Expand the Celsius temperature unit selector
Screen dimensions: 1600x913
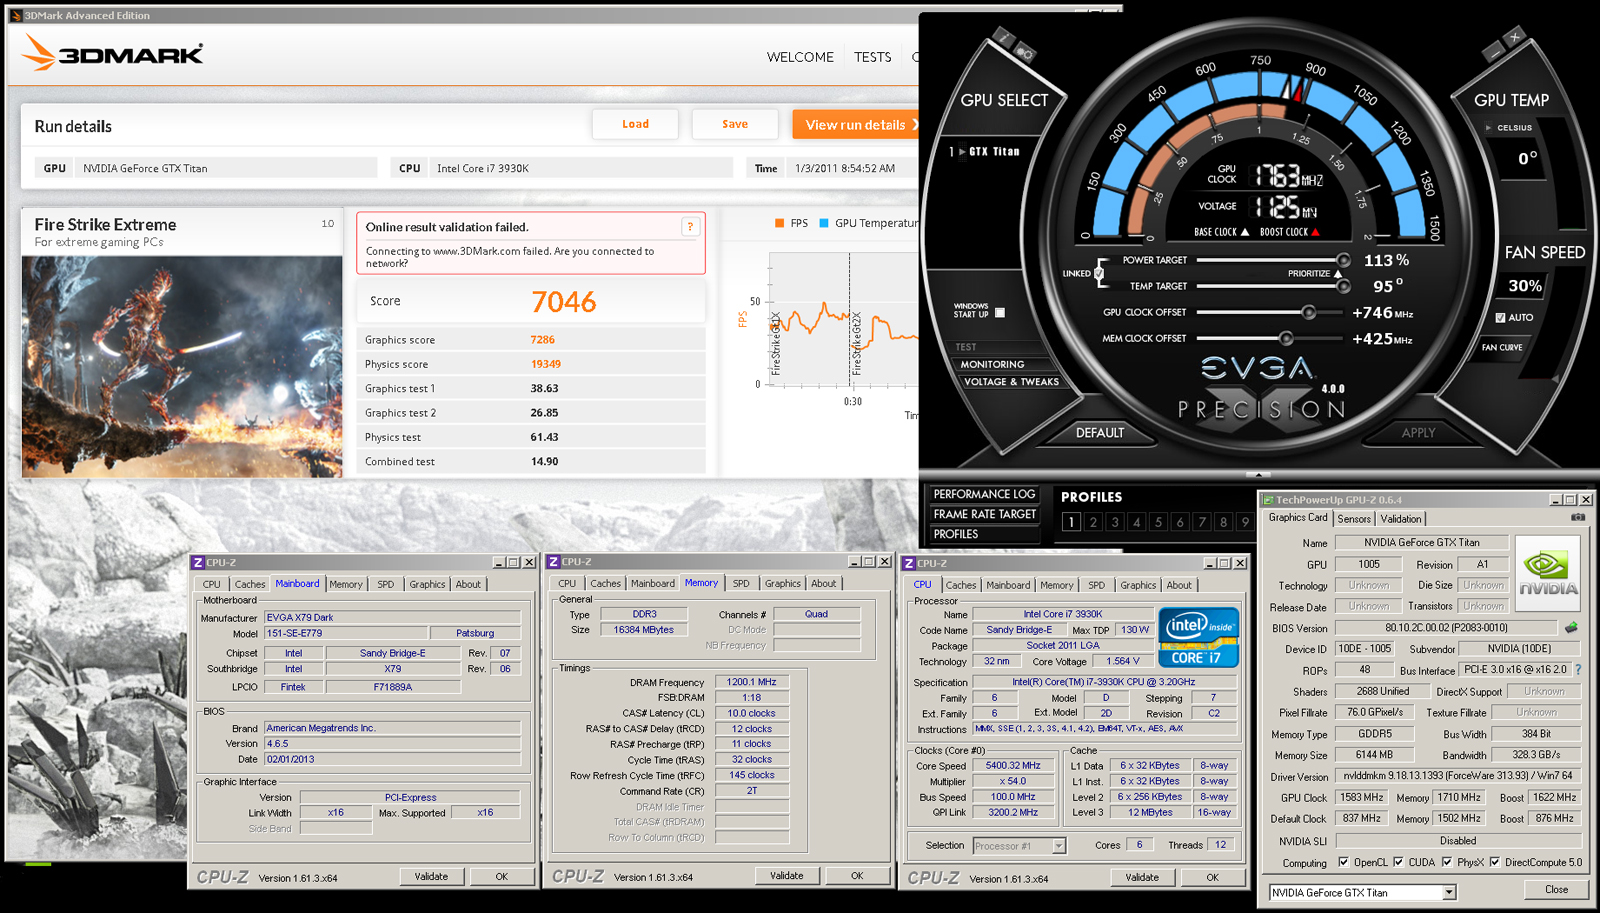(x=1489, y=128)
